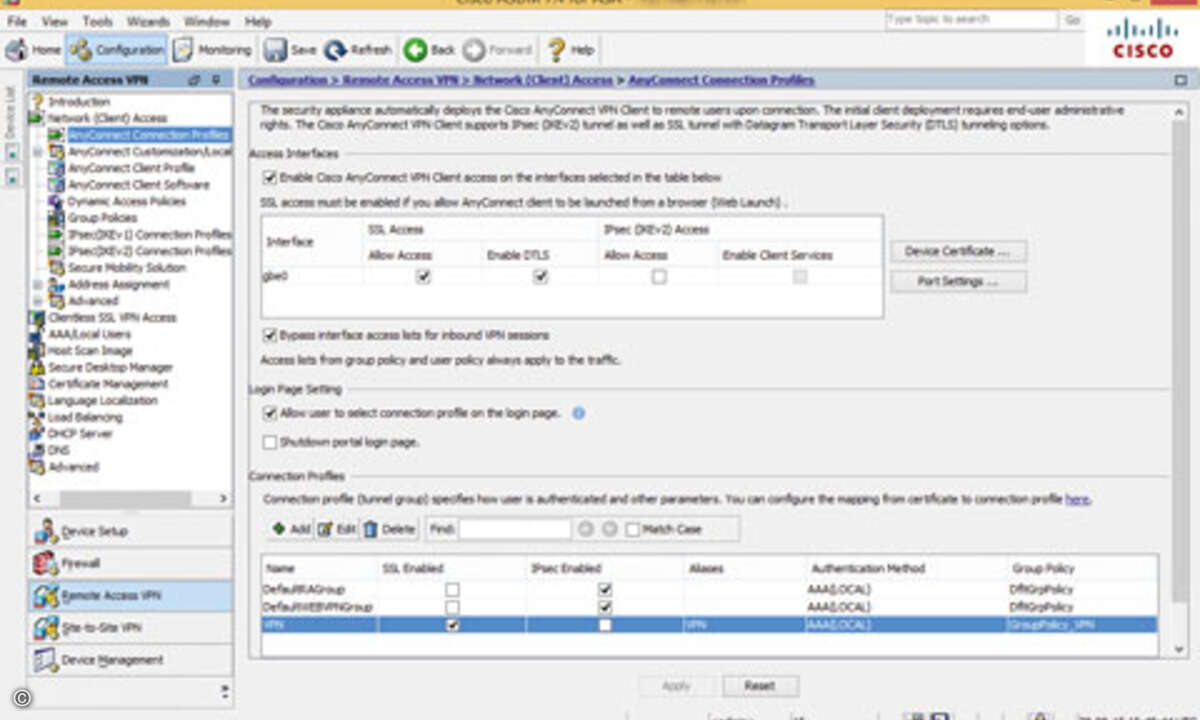The height and width of the screenshot is (720, 1200).
Task: Open the Site-to-Site VPN section
Action: (x=131, y=628)
